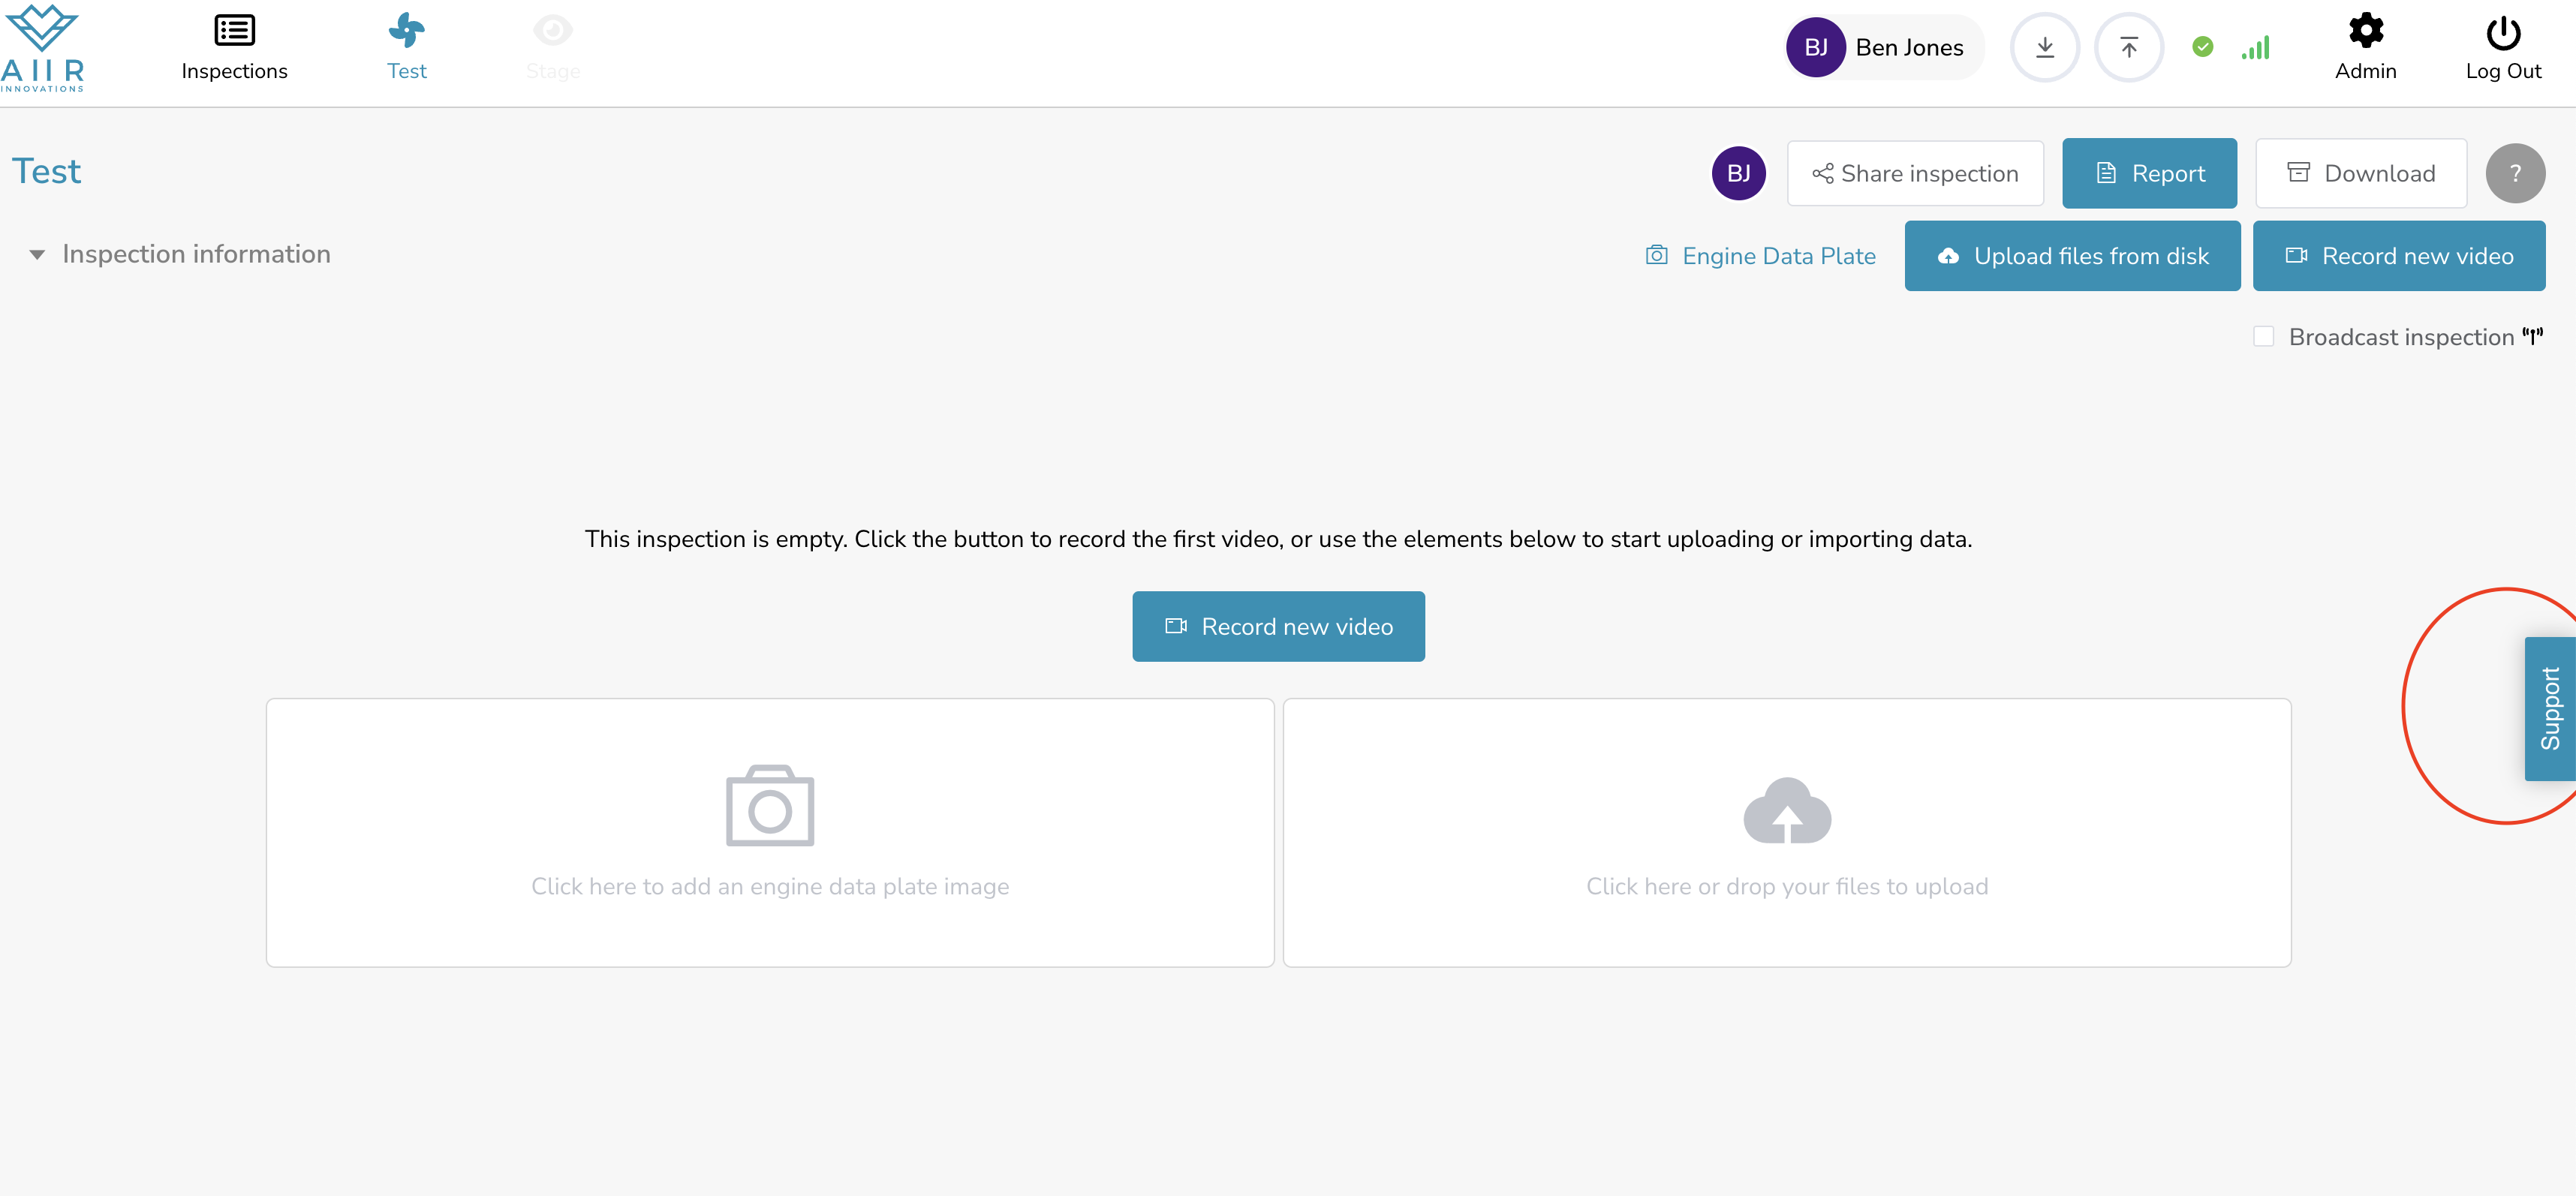
Task: Click the upload arrow icon in header
Action: 2128,47
